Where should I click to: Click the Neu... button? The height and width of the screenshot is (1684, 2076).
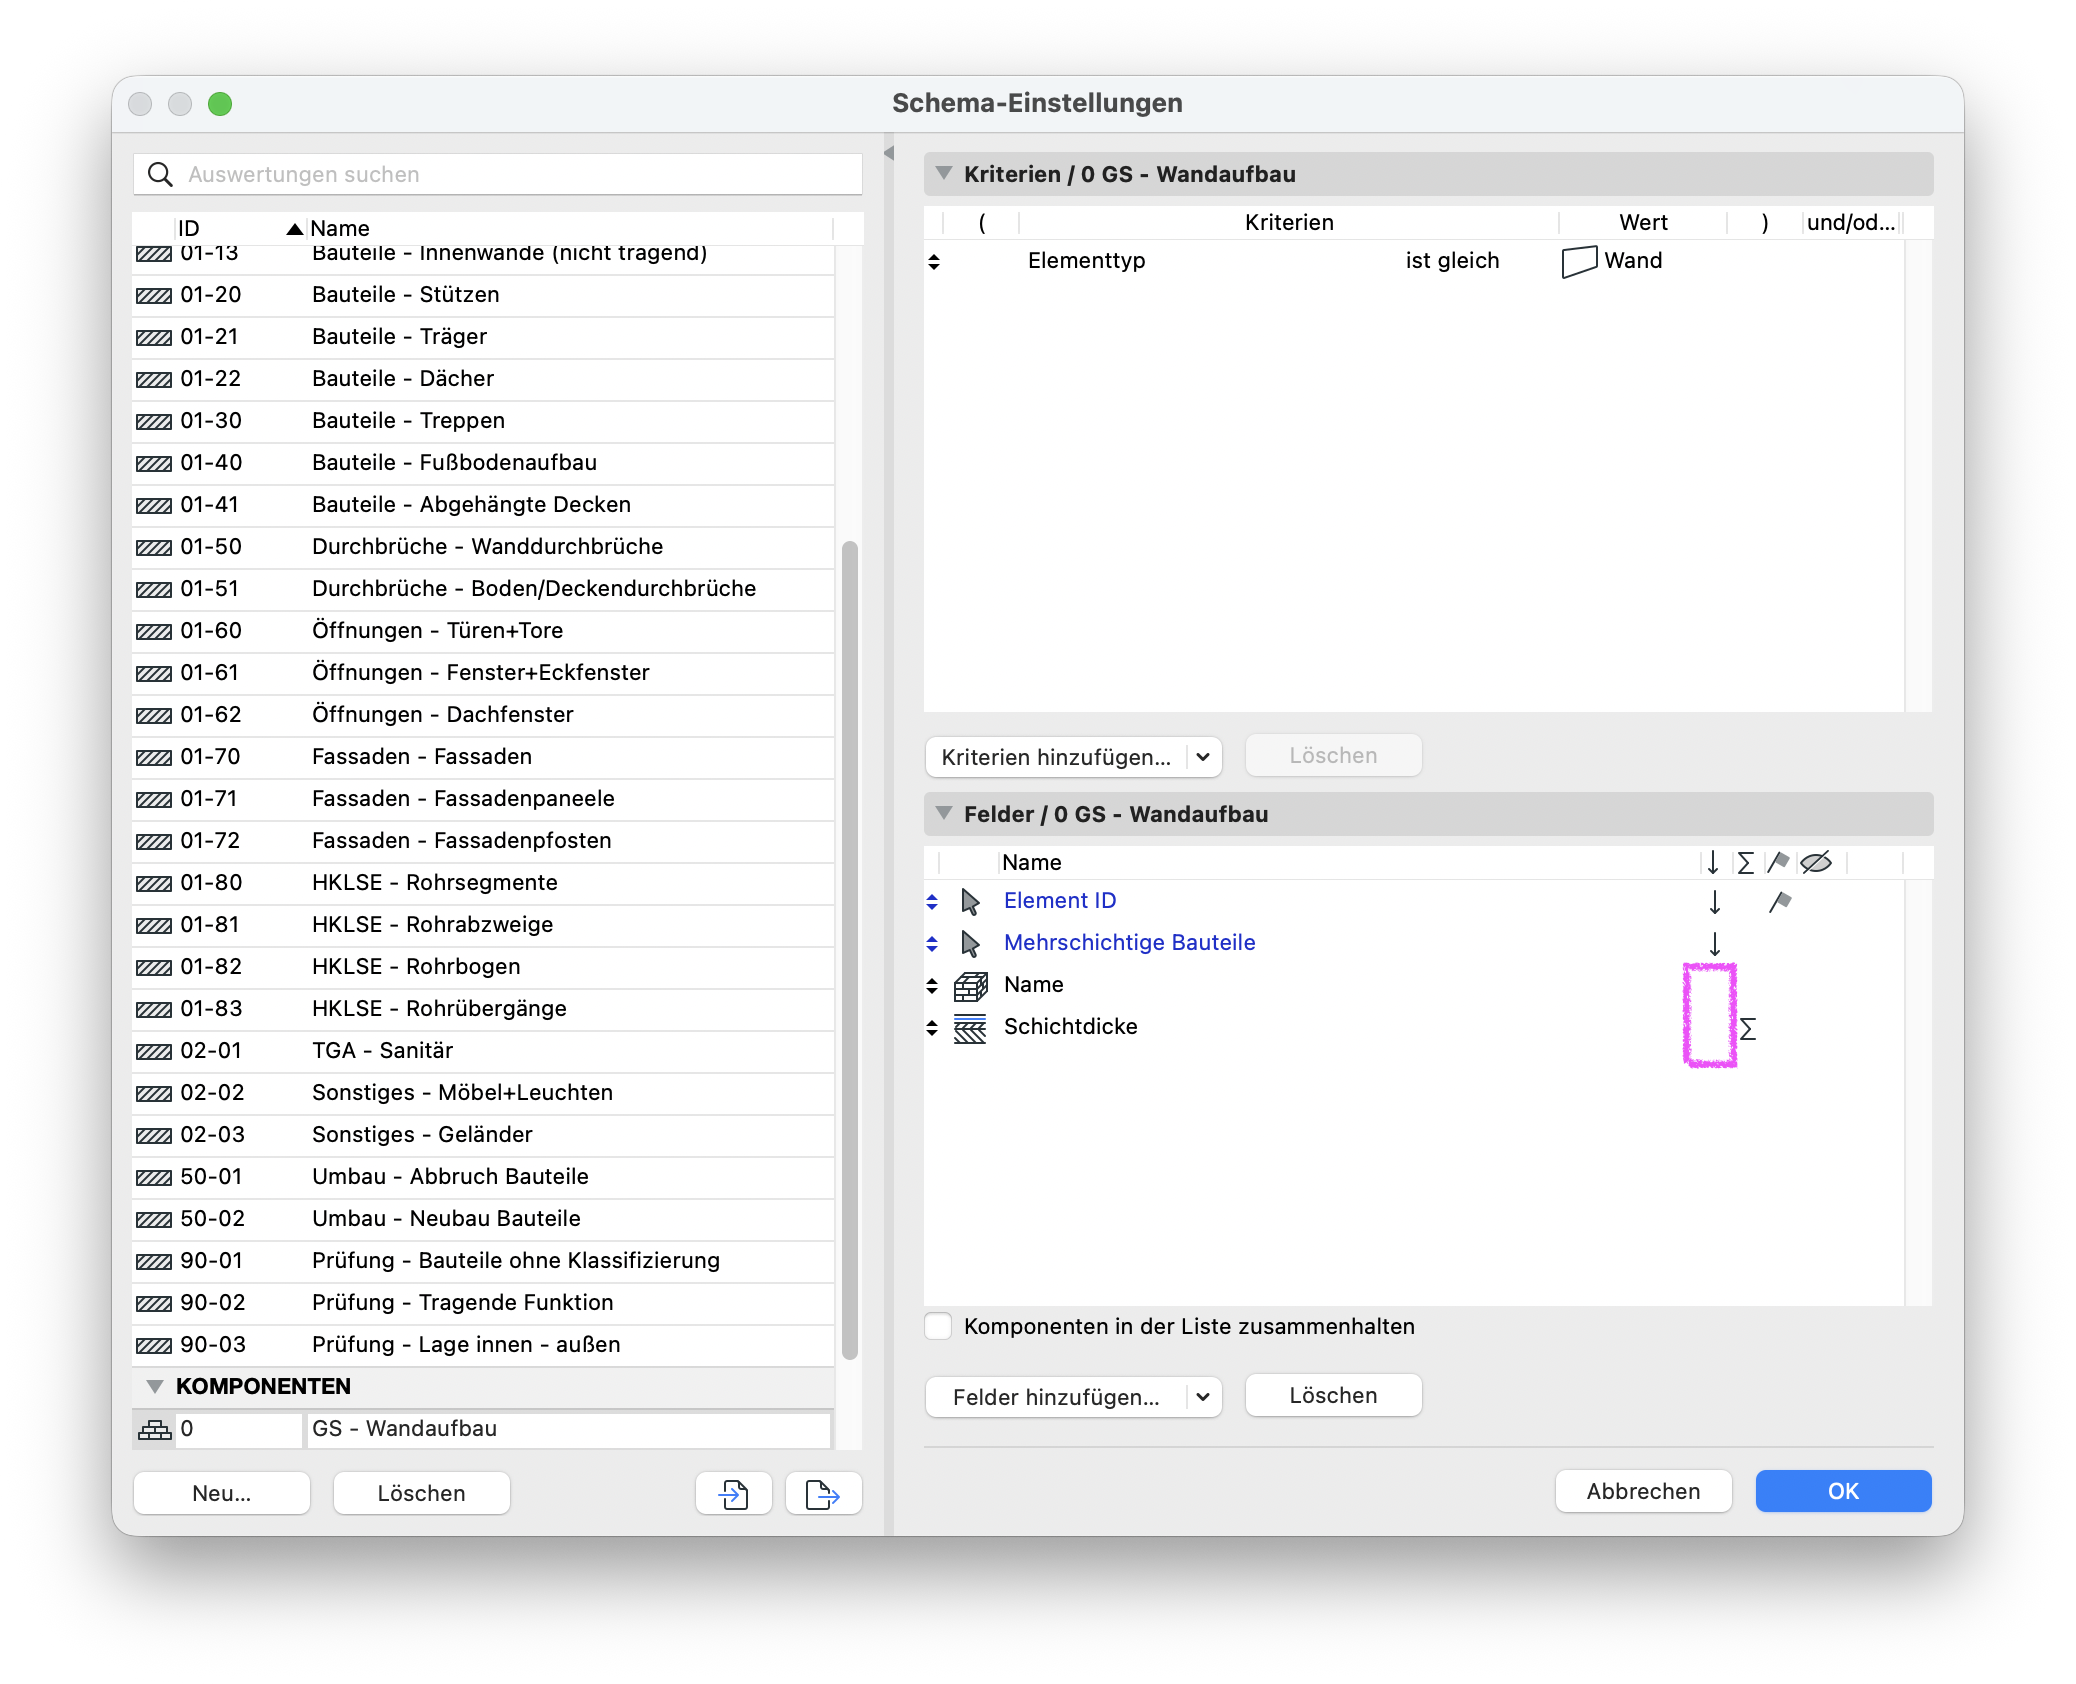221,1493
